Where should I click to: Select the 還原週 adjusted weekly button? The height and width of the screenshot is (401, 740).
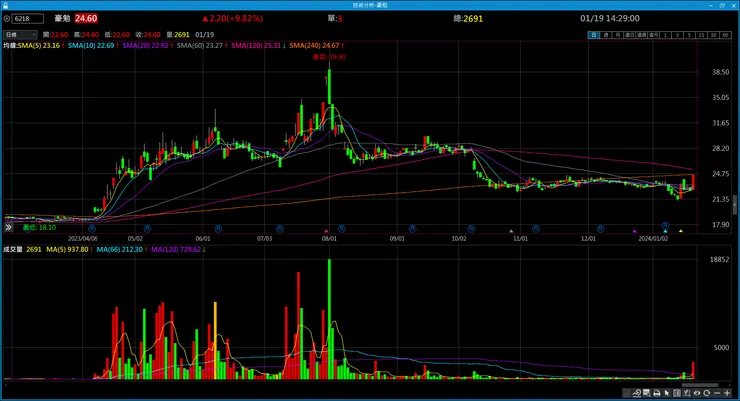click(x=642, y=35)
